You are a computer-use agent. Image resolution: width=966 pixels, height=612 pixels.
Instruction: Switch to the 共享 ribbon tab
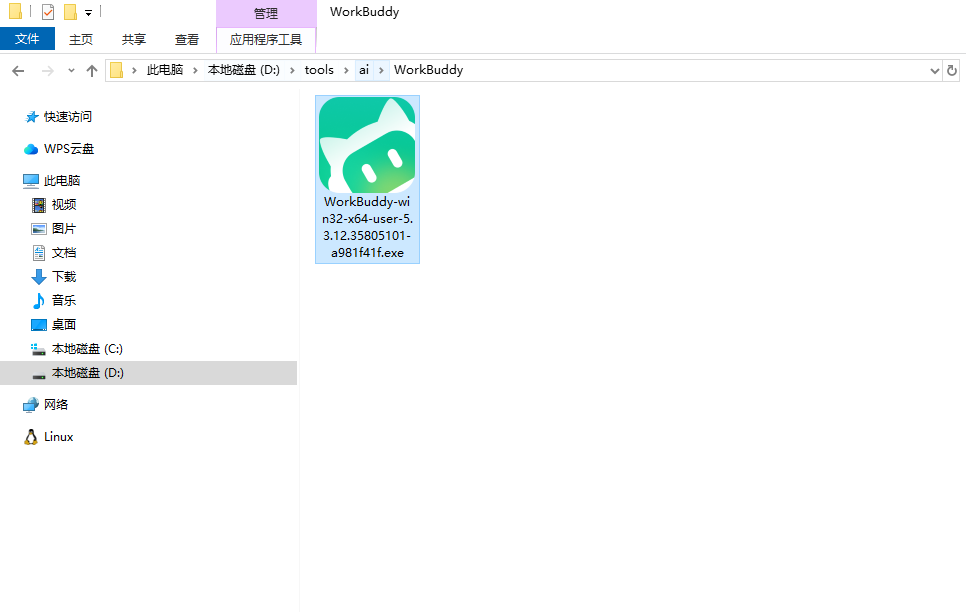pos(134,39)
